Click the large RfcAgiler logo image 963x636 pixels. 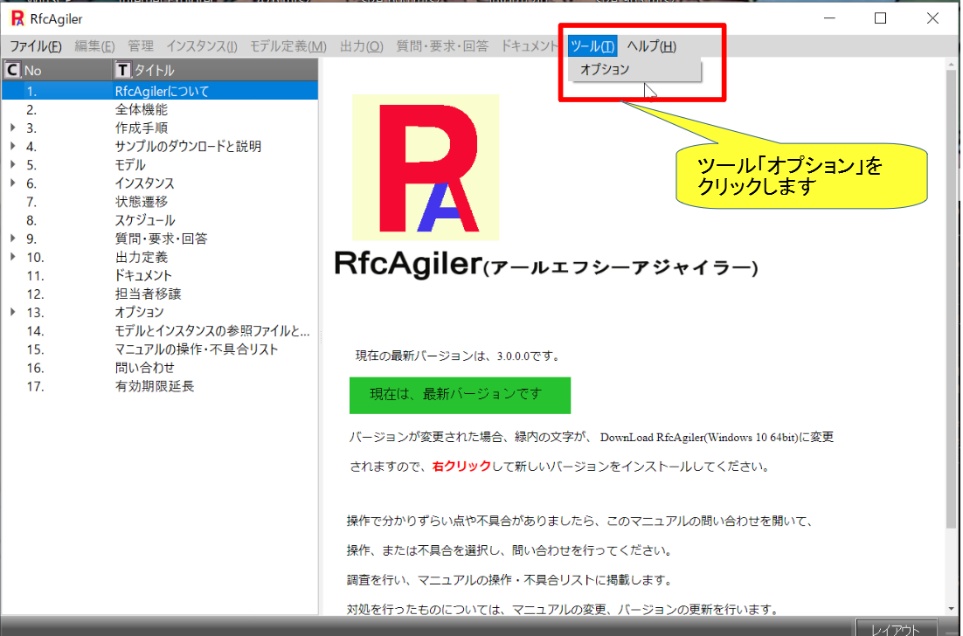coord(426,167)
